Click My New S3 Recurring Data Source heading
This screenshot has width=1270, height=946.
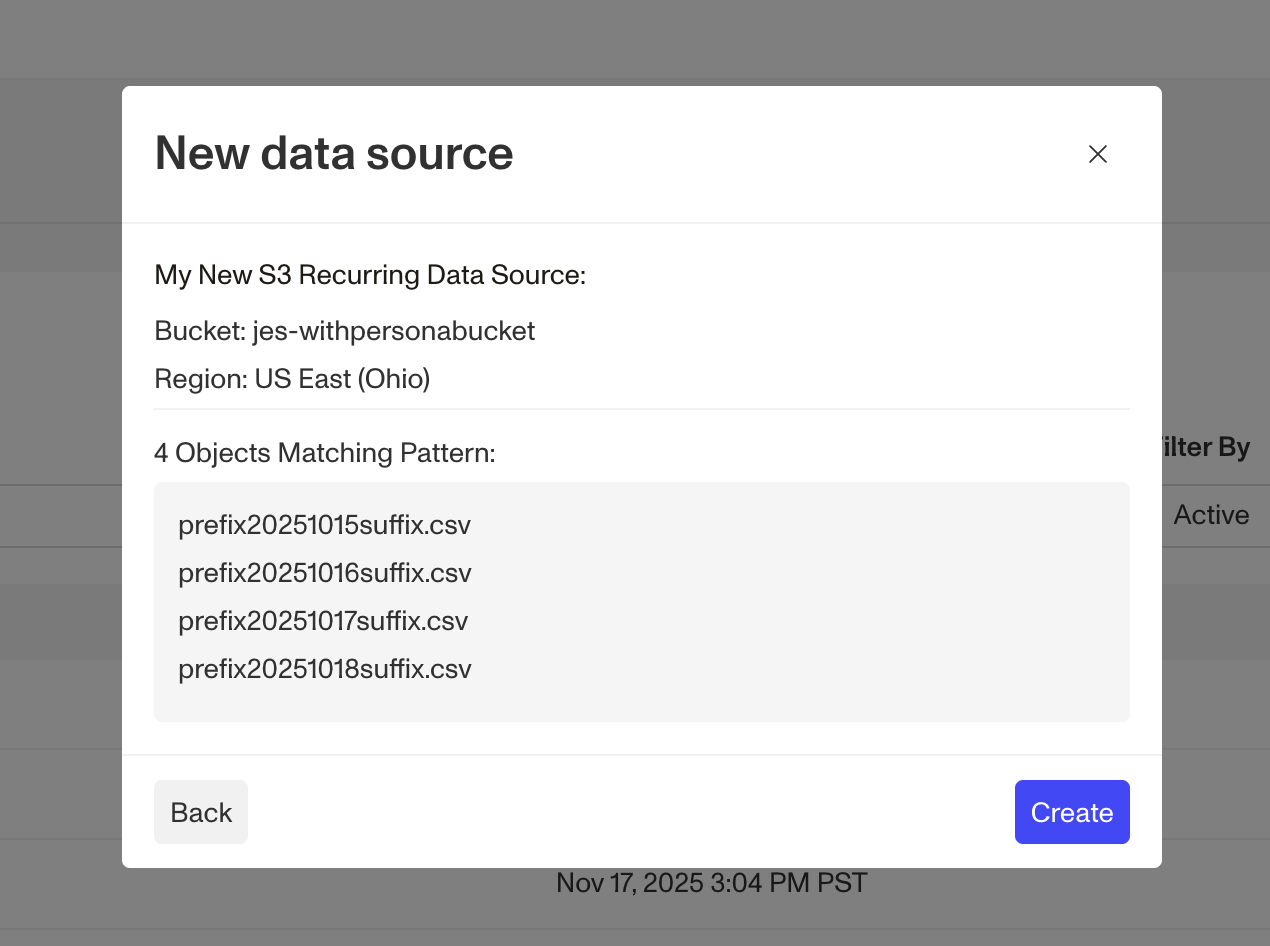[370, 274]
